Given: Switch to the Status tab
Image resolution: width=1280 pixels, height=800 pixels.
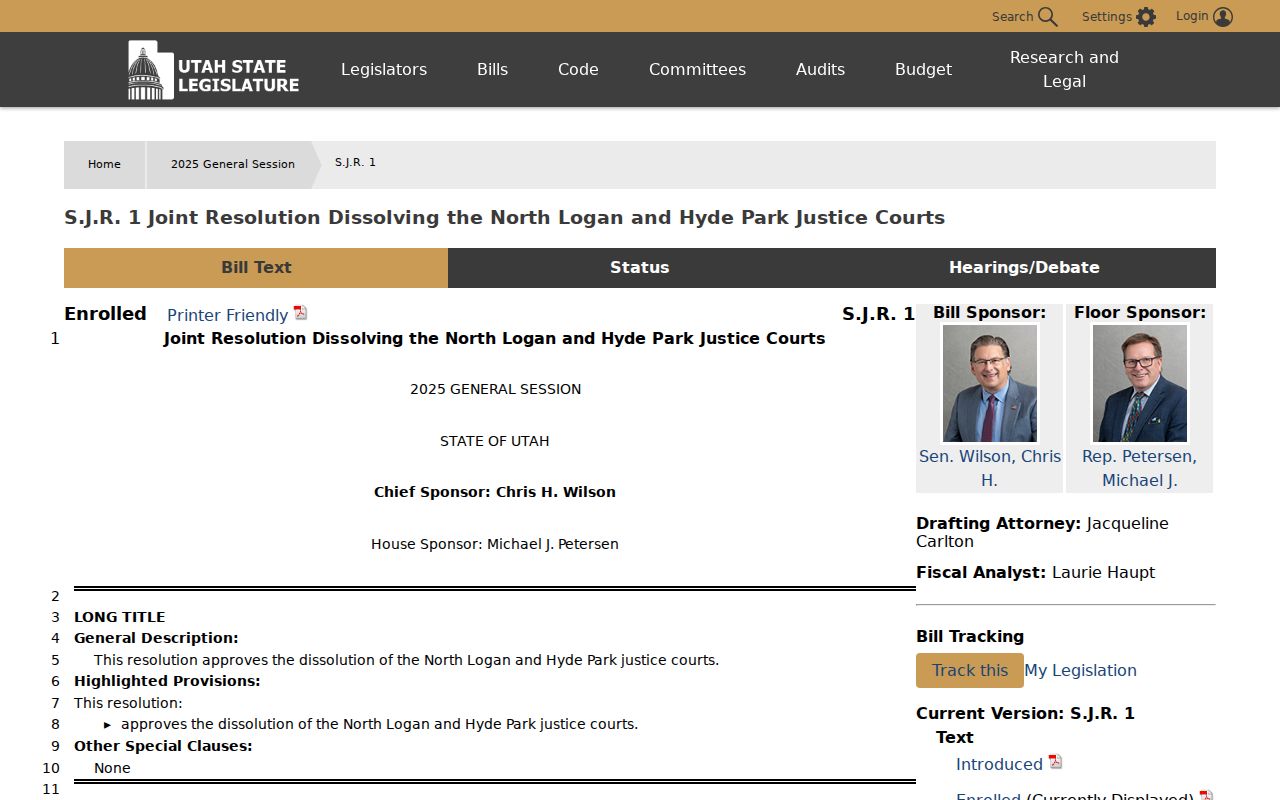Looking at the screenshot, I should click(640, 268).
